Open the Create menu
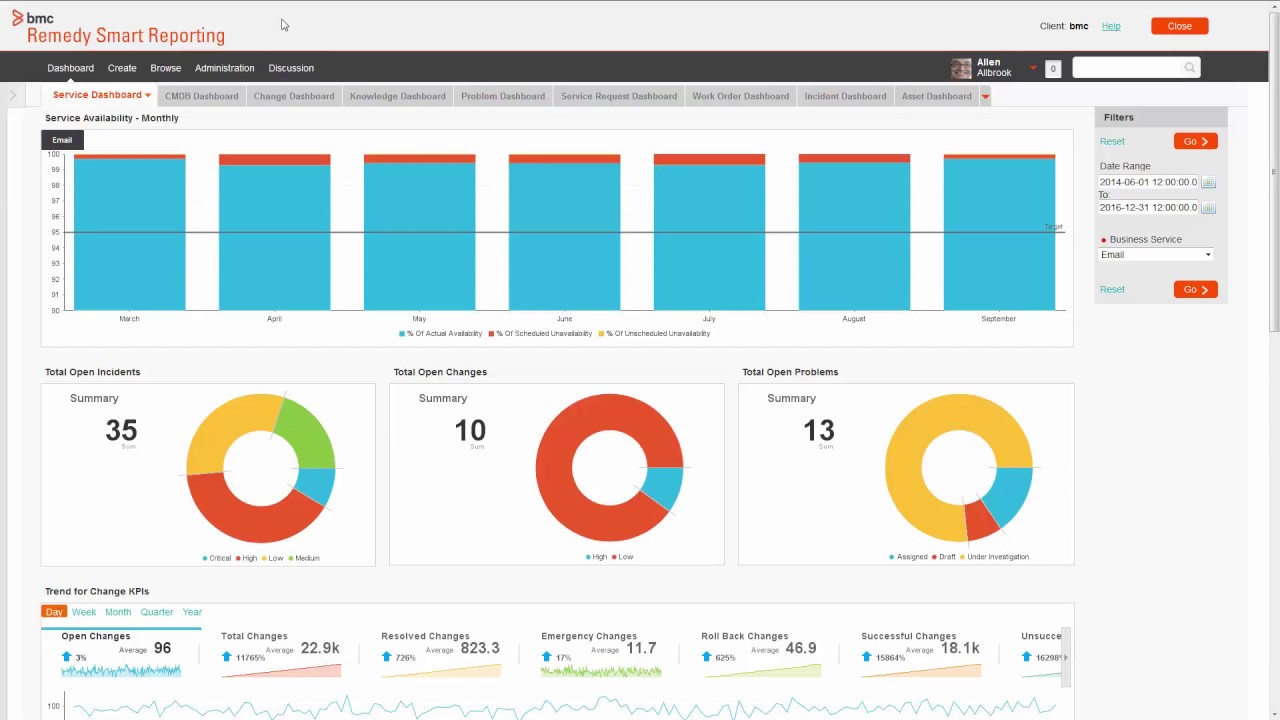The image size is (1280, 720). click(x=122, y=68)
